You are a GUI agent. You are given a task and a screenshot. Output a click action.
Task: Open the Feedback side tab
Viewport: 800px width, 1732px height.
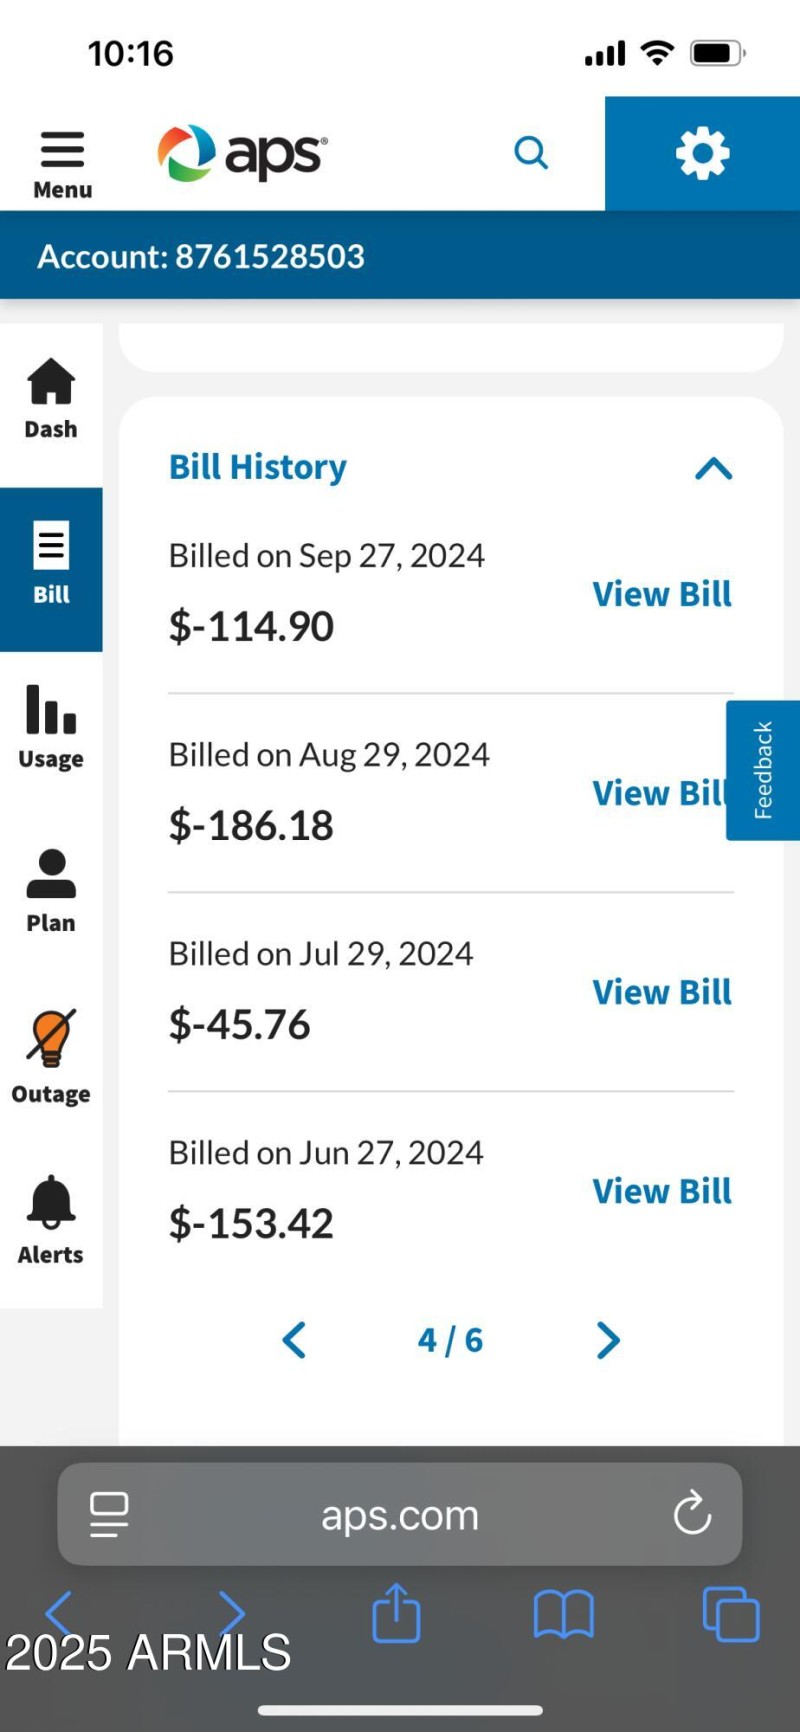[763, 770]
